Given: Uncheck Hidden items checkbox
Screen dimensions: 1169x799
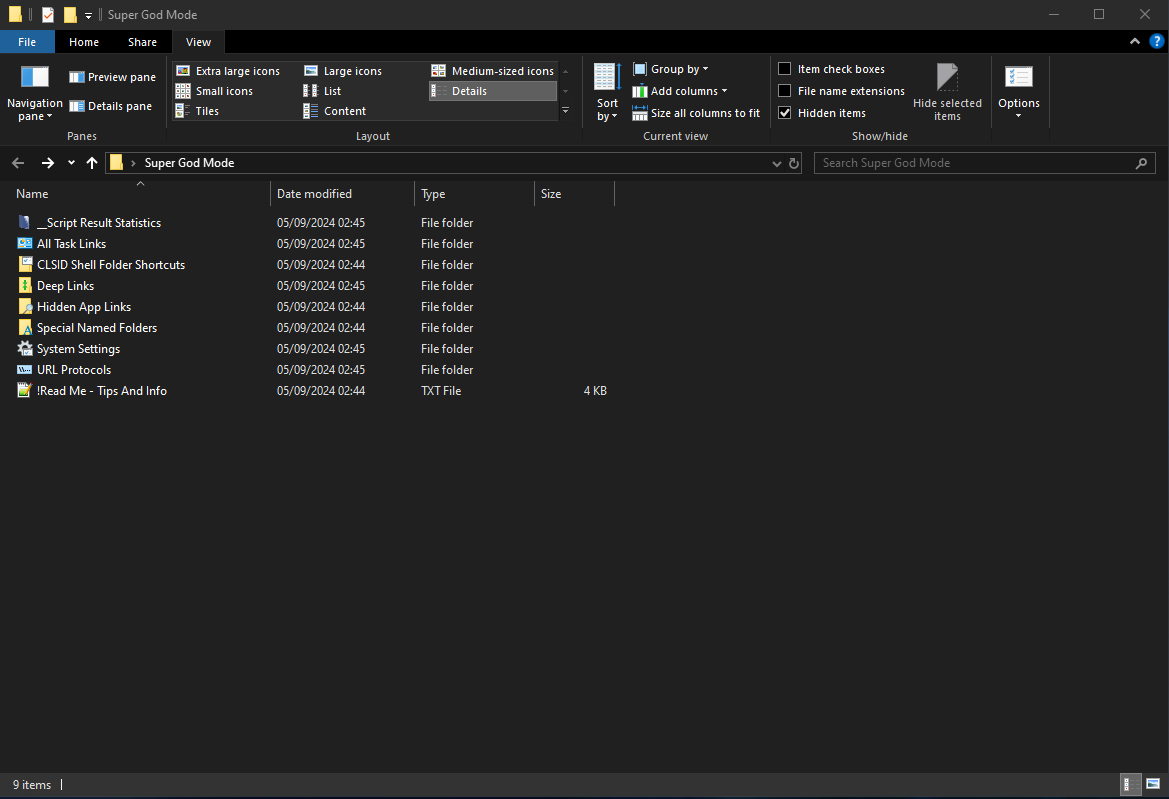Looking at the screenshot, I should tap(784, 113).
